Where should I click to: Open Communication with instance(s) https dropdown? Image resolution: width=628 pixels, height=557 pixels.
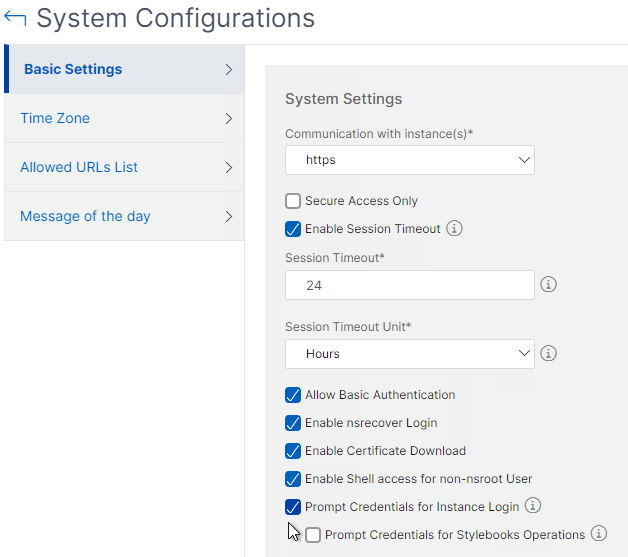410,160
